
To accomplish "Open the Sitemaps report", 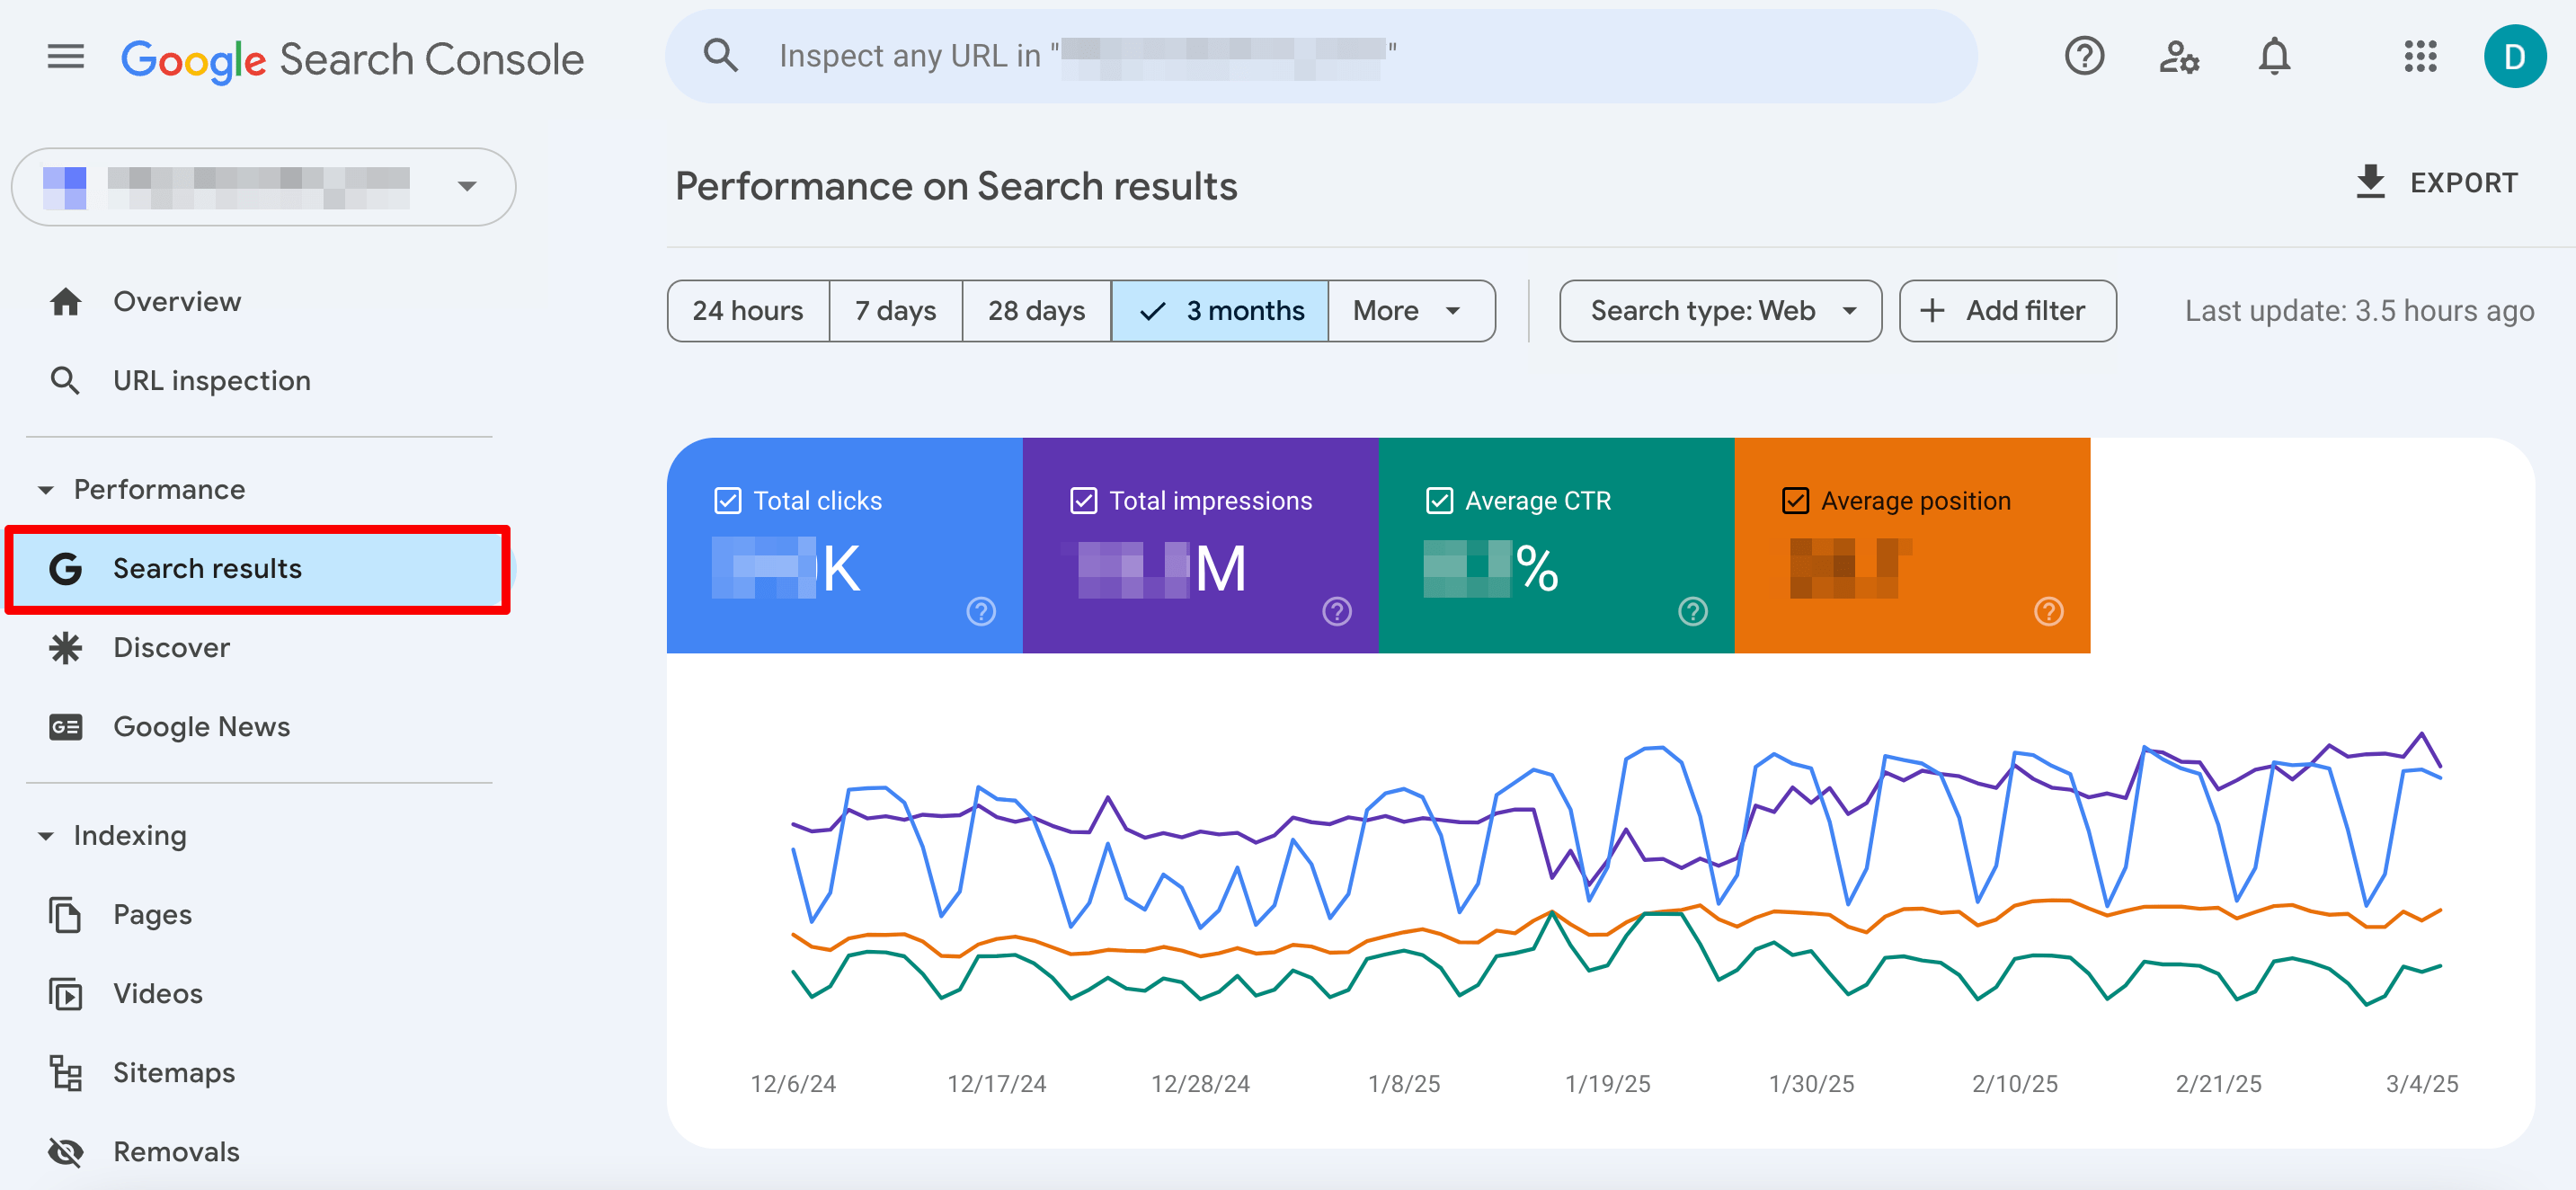I will point(174,1072).
